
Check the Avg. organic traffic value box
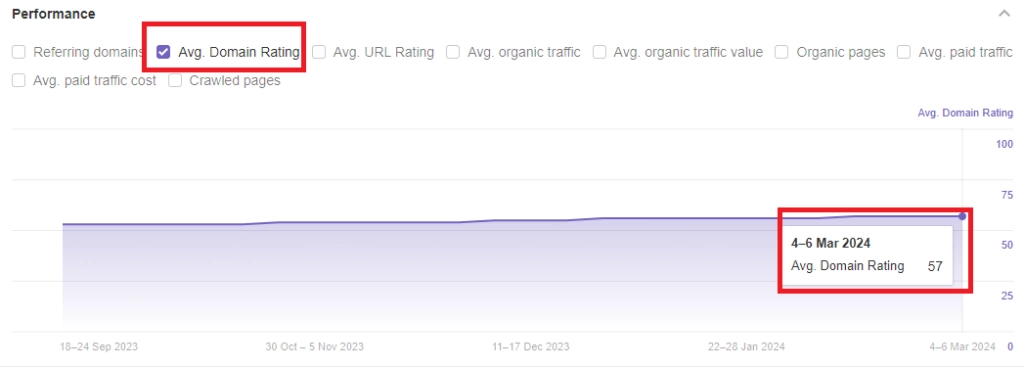click(x=600, y=52)
